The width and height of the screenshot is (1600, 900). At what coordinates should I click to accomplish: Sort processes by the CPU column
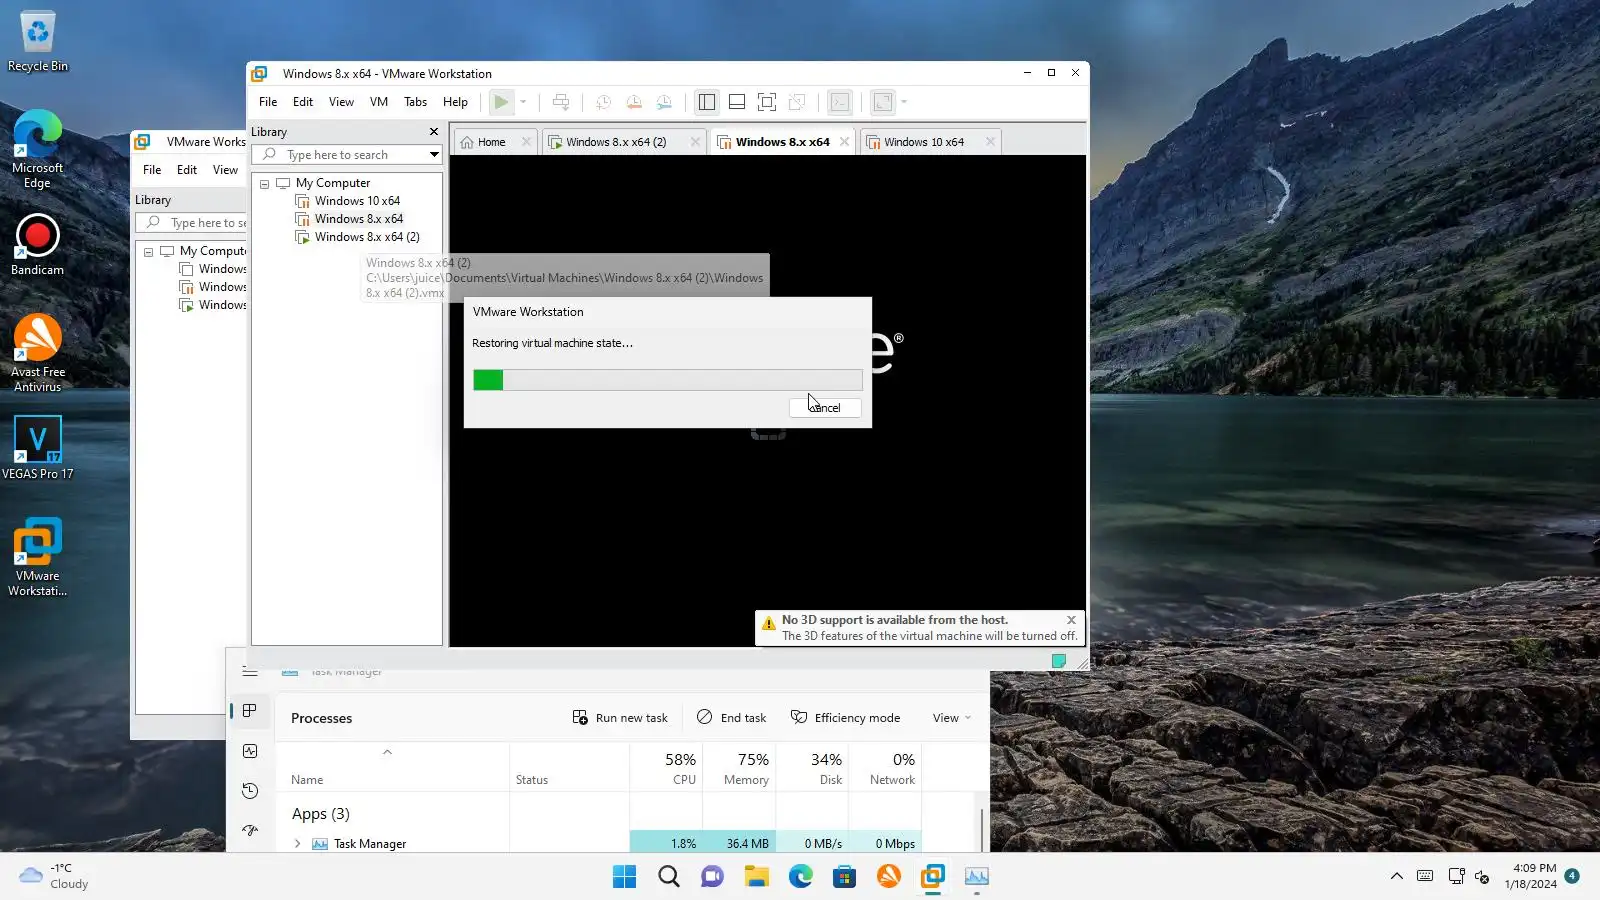tap(666, 768)
